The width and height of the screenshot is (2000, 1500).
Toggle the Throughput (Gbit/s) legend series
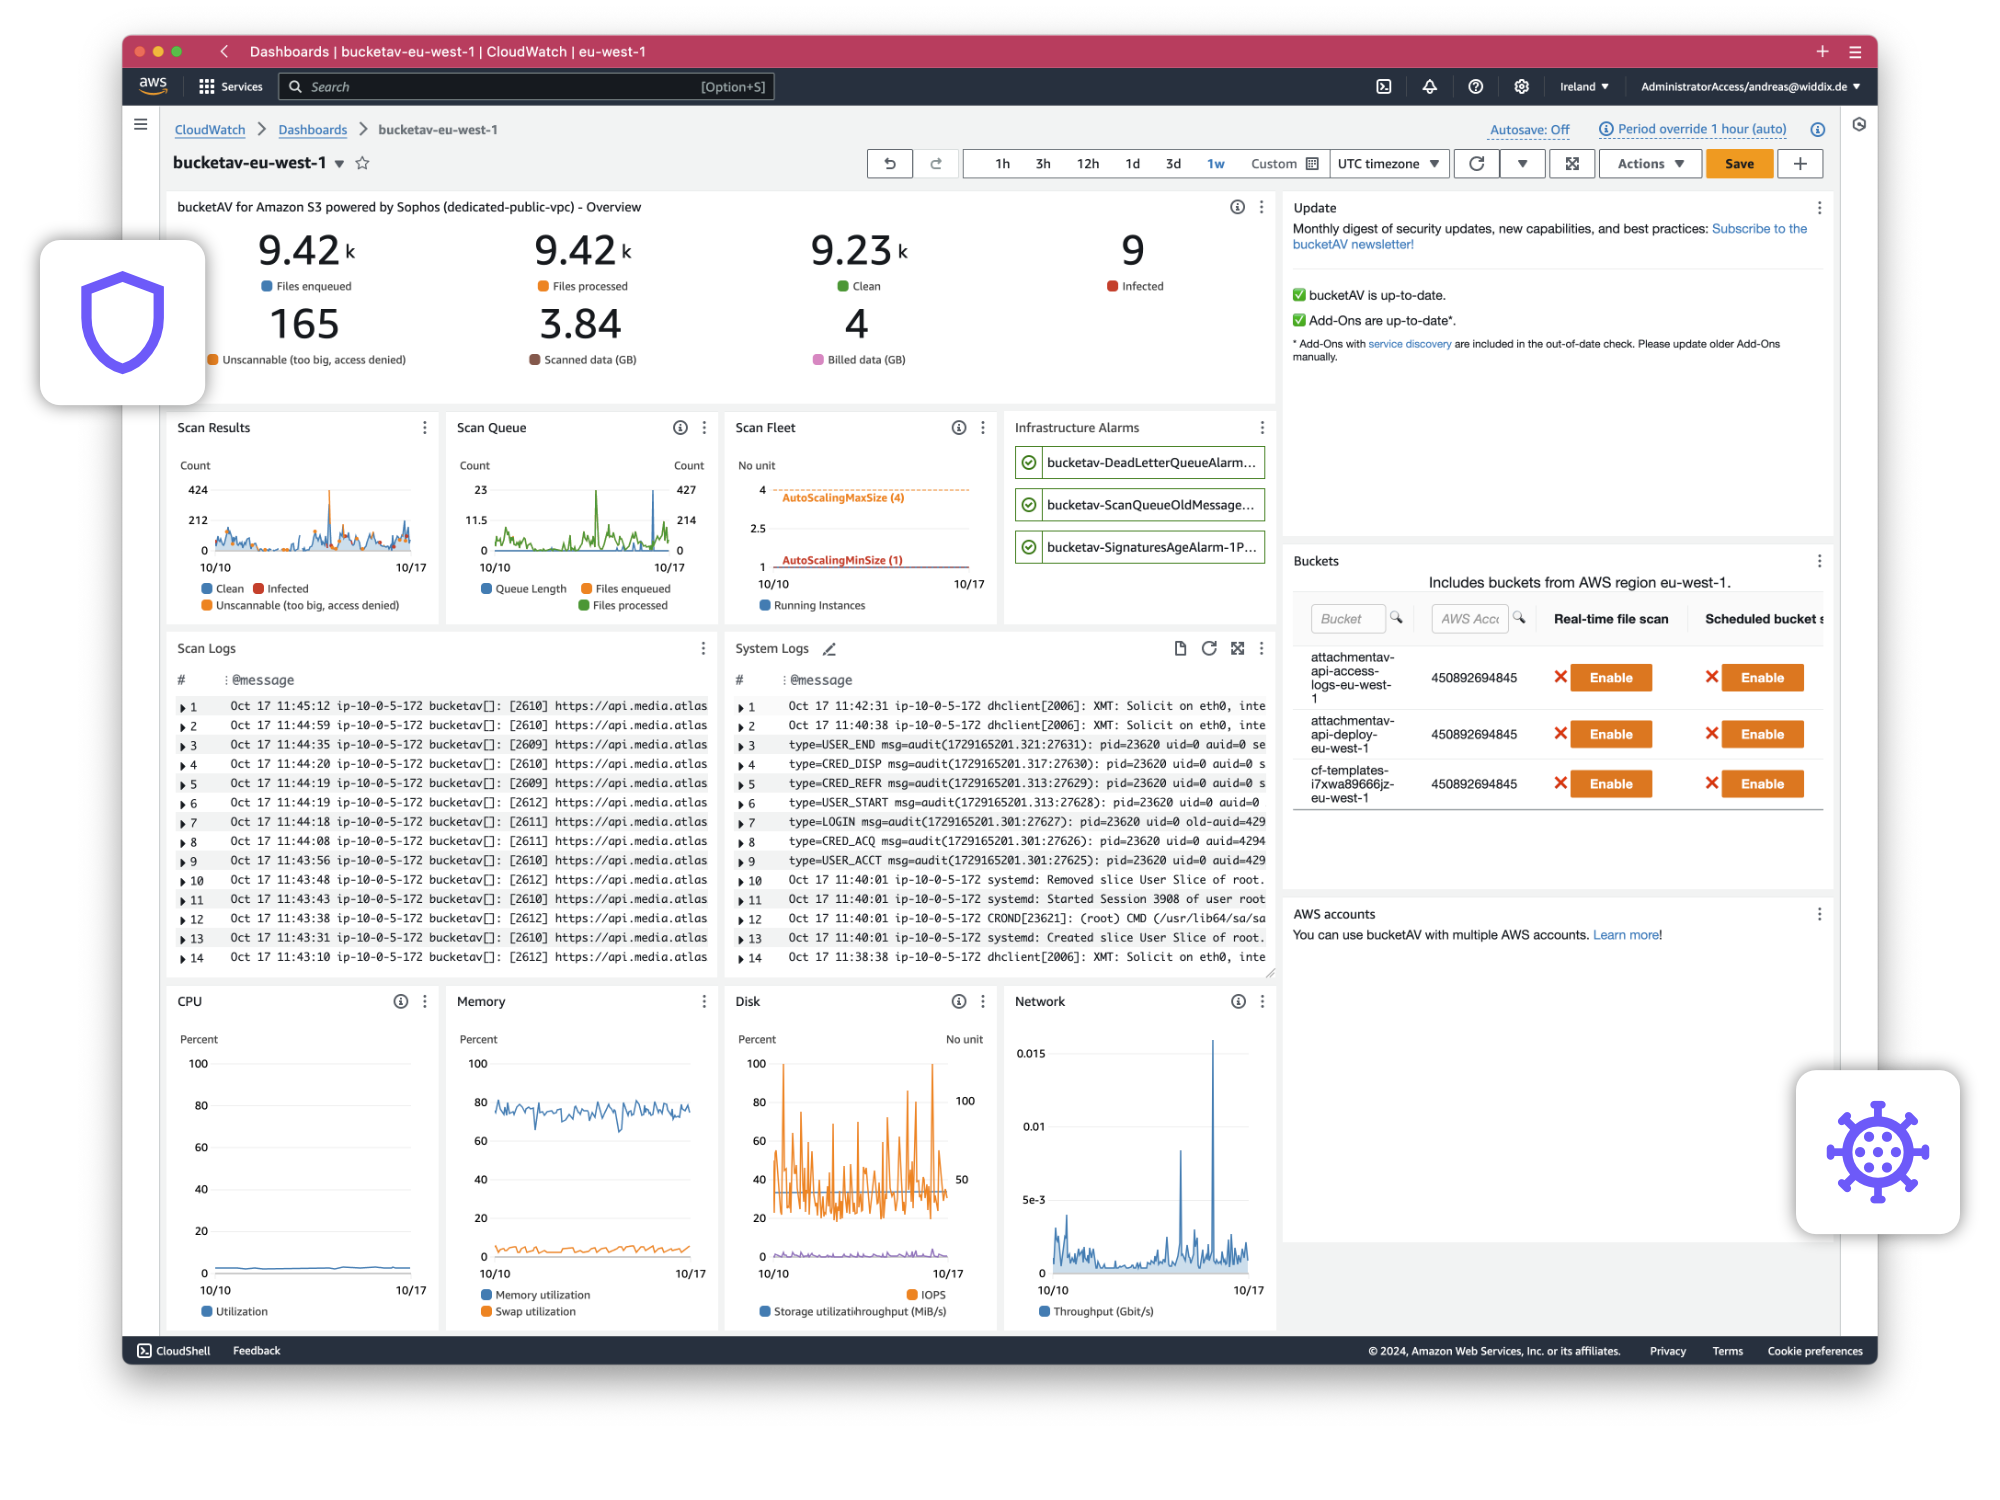coord(1096,1312)
